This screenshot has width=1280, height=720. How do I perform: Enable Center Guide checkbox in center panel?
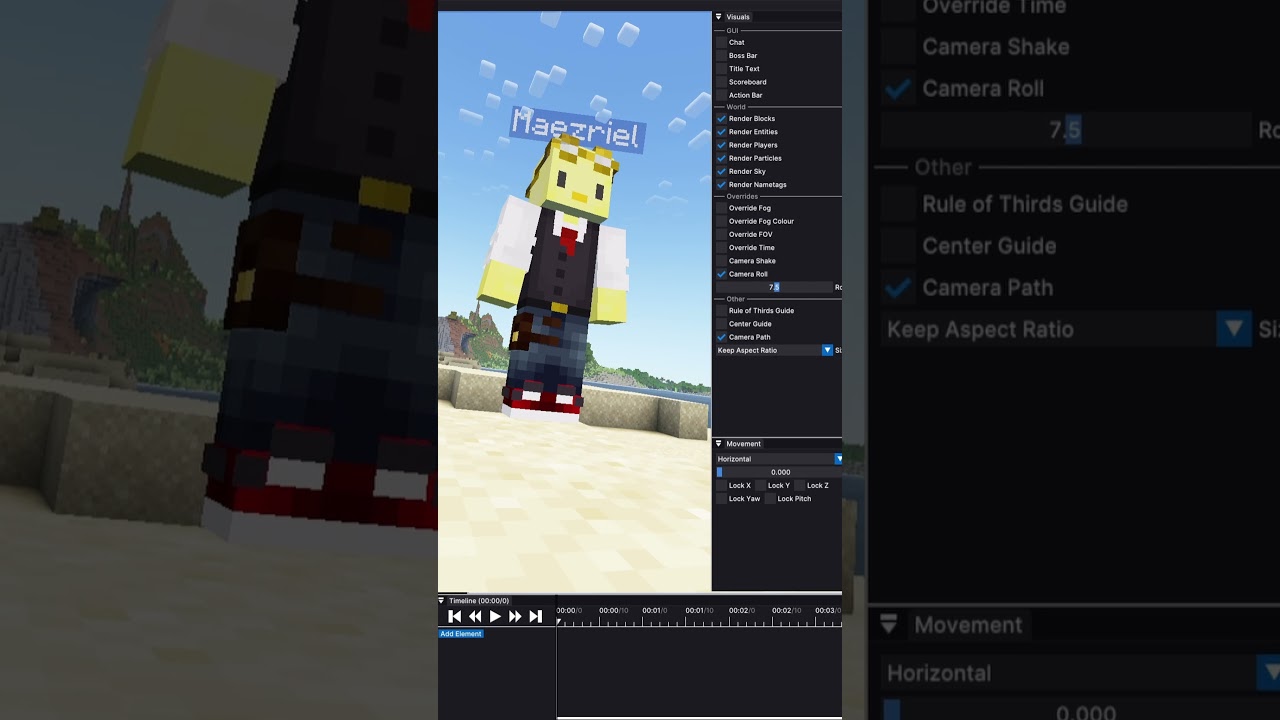pyautogui.click(x=721, y=324)
